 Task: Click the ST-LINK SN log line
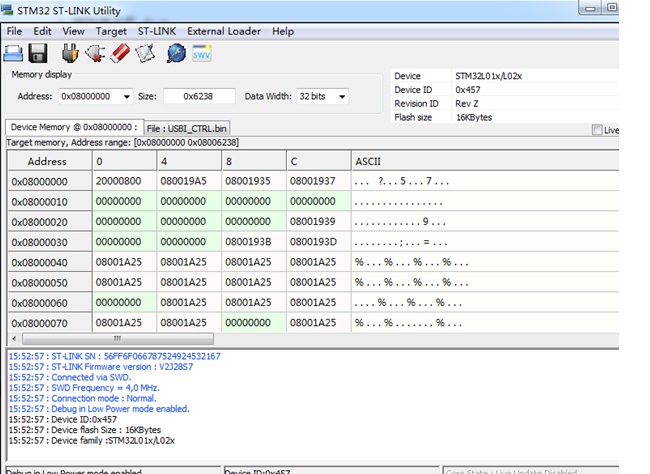click(x=115, y=356)
